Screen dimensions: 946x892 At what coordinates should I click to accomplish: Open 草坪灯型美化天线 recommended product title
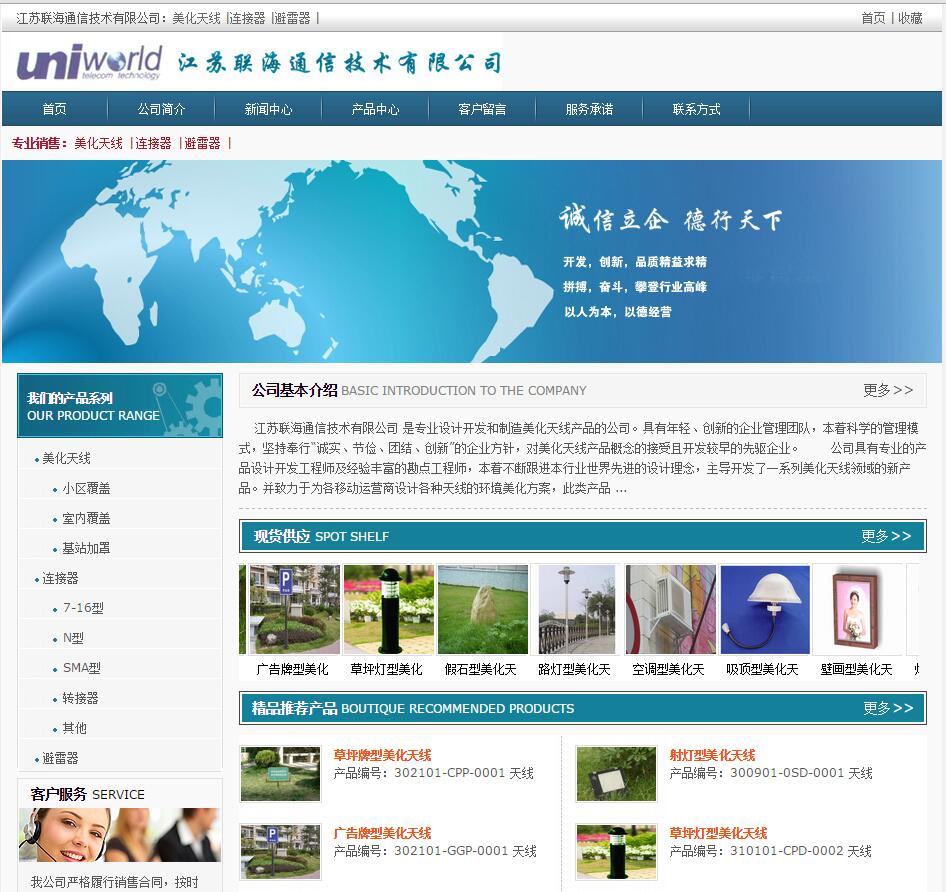click(x=719, y=833)
